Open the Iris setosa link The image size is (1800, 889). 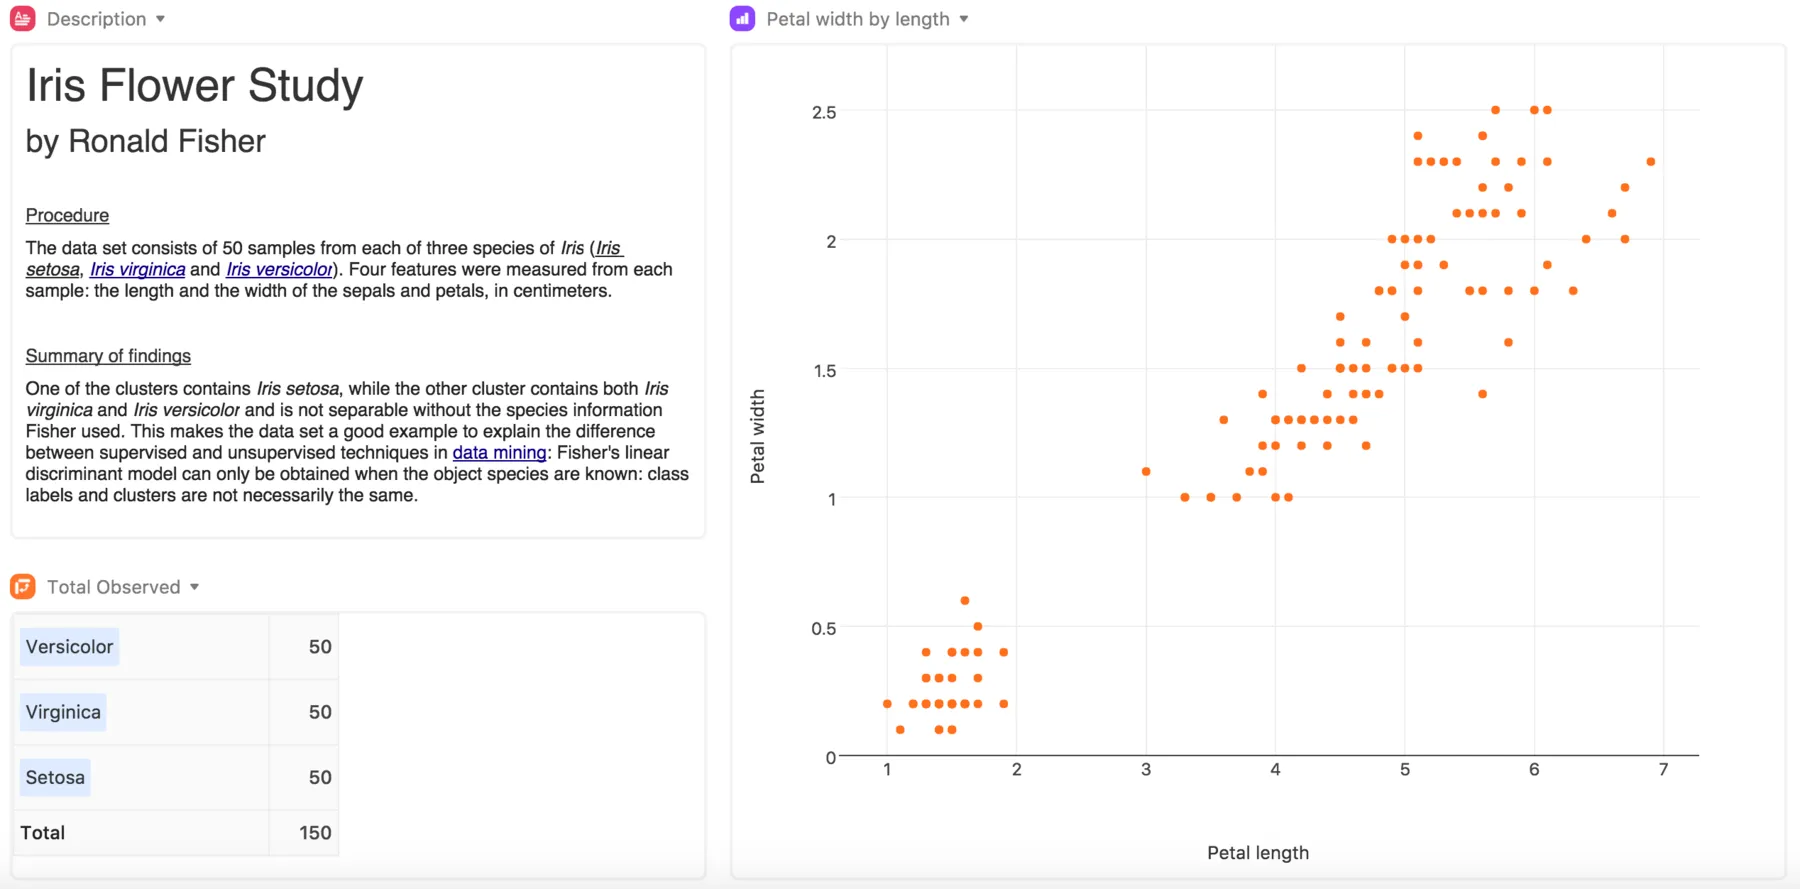[53, 270]
